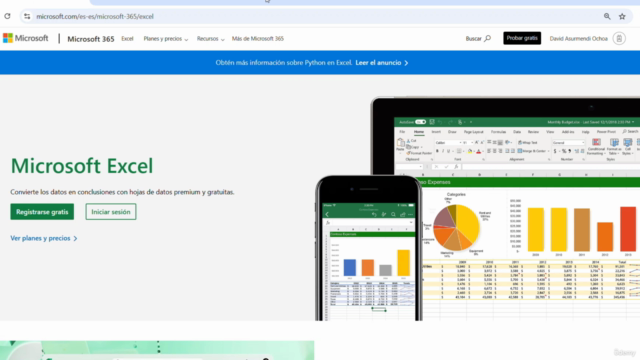Bookmark this page with the star icon
640x360 pixels.
click(622, 16)
